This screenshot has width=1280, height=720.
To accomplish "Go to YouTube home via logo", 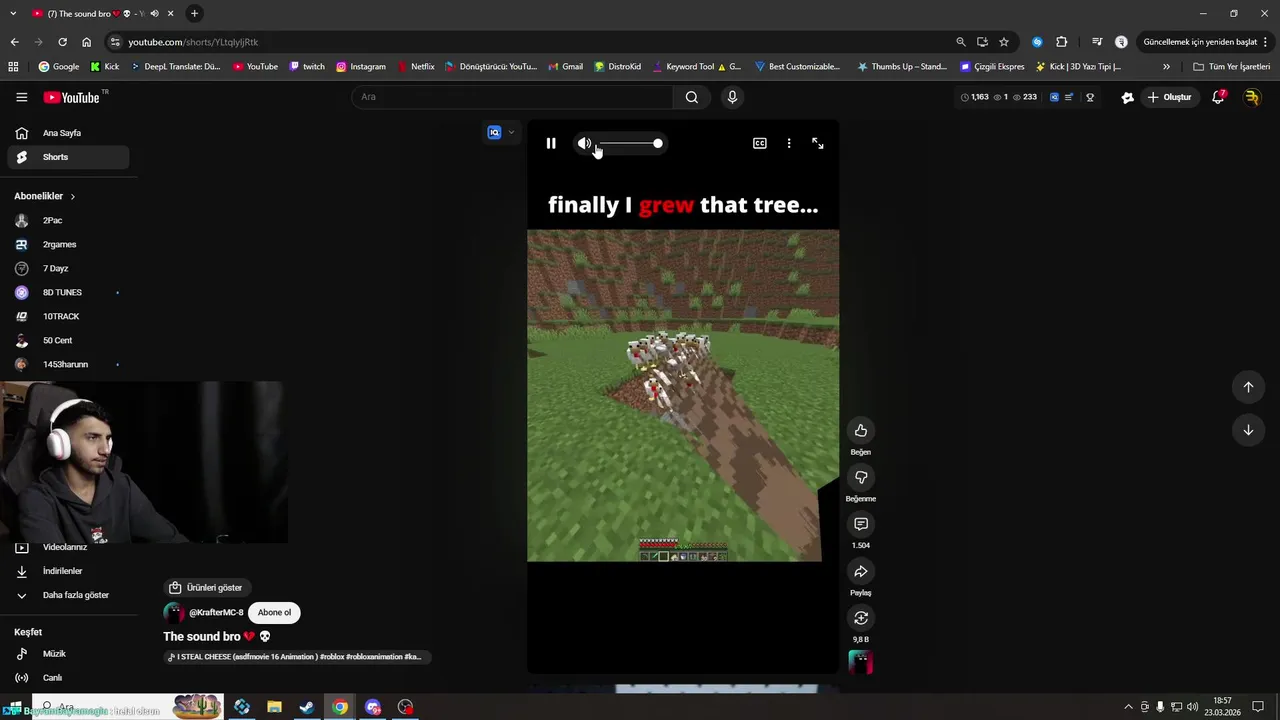I will pyautogui.click(x=72, y=97).
